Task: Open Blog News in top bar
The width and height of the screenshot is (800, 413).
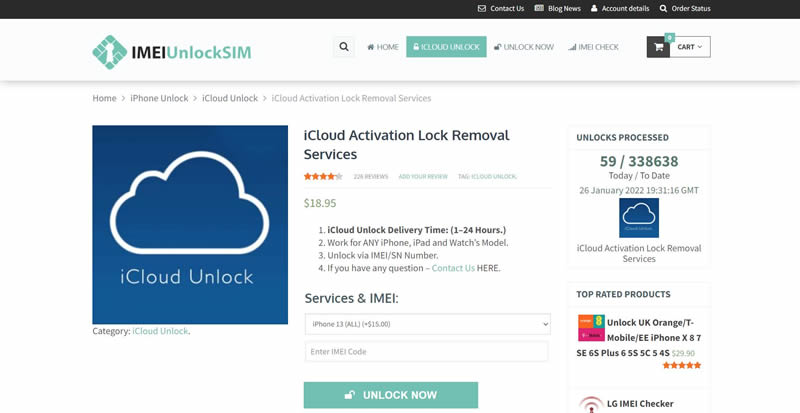Action: 558,9
